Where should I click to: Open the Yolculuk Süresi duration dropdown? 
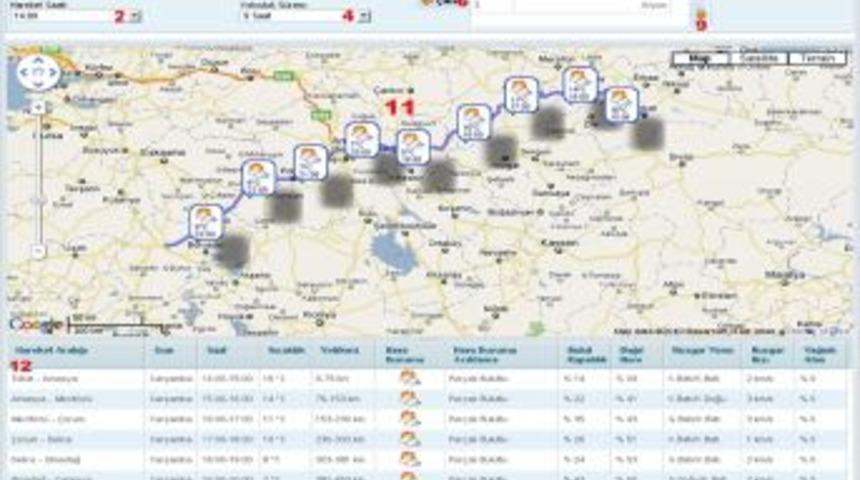(x=364, y=16)
